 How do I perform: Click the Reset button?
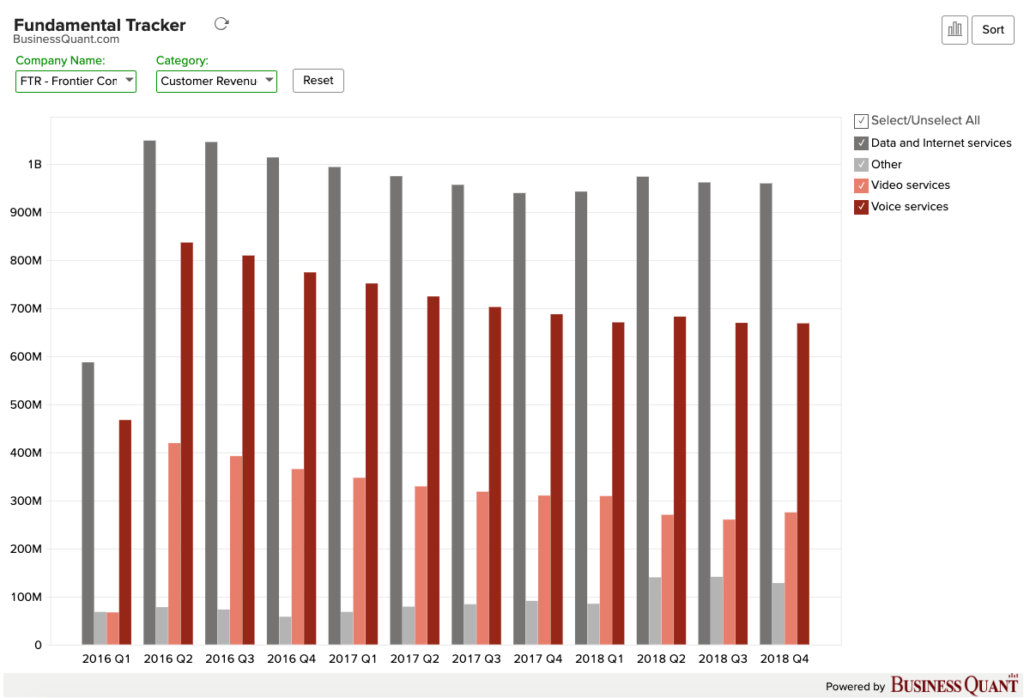[318, 80]
